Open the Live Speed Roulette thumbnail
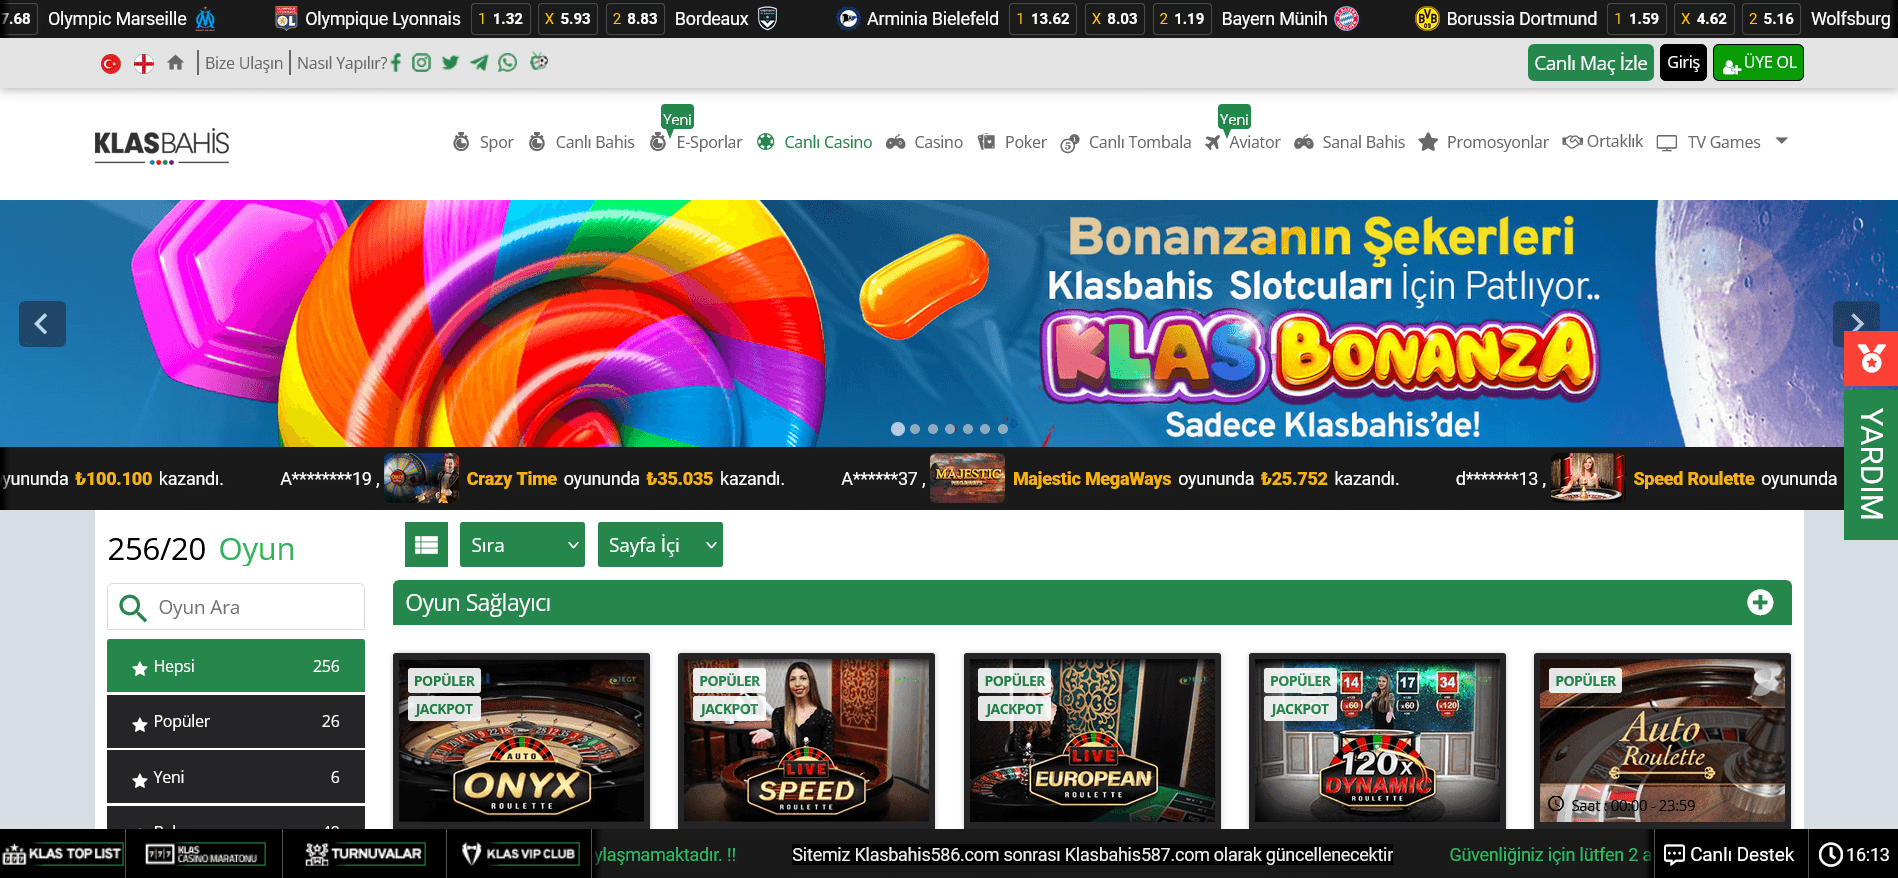1898x878 pixels. [806, 740]
